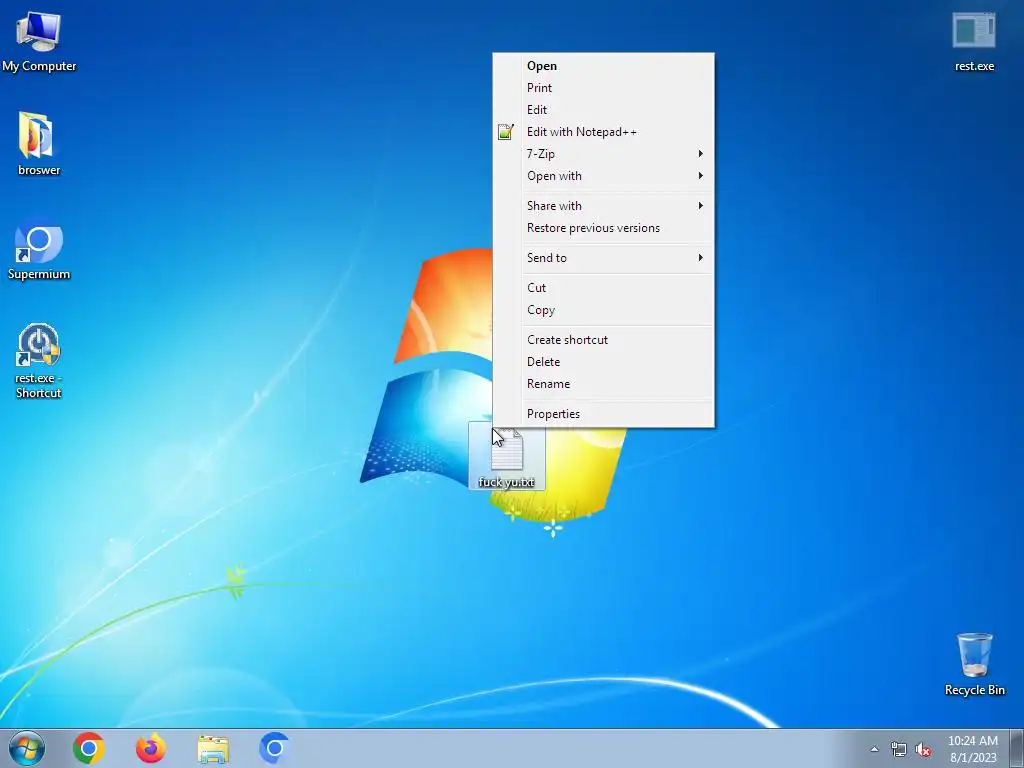Launch Supermium from the taskbar
Image resolution: width=1024 pixels, height=768 pixels.
[274, 748]
